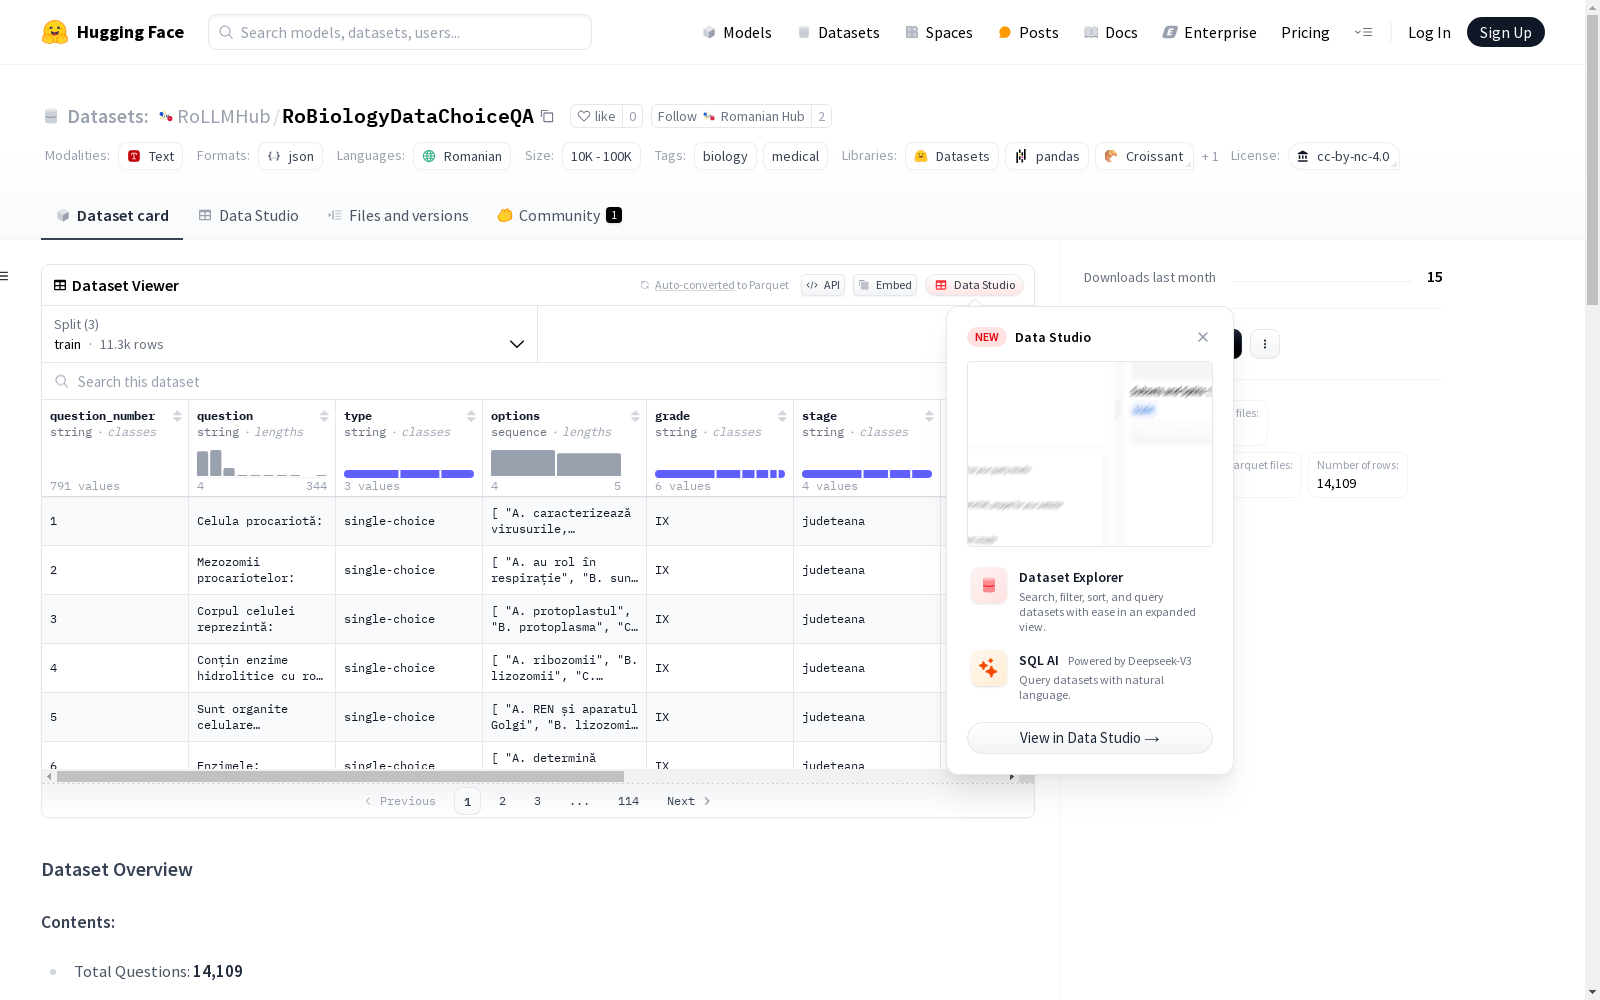Click the Data Studio button in viewer header

click(975, 285)
